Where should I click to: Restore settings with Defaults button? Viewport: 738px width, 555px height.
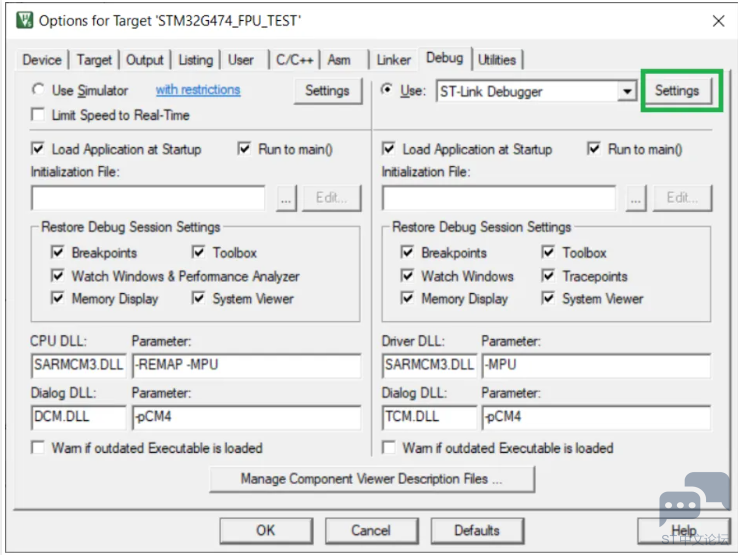coord(477,531)
